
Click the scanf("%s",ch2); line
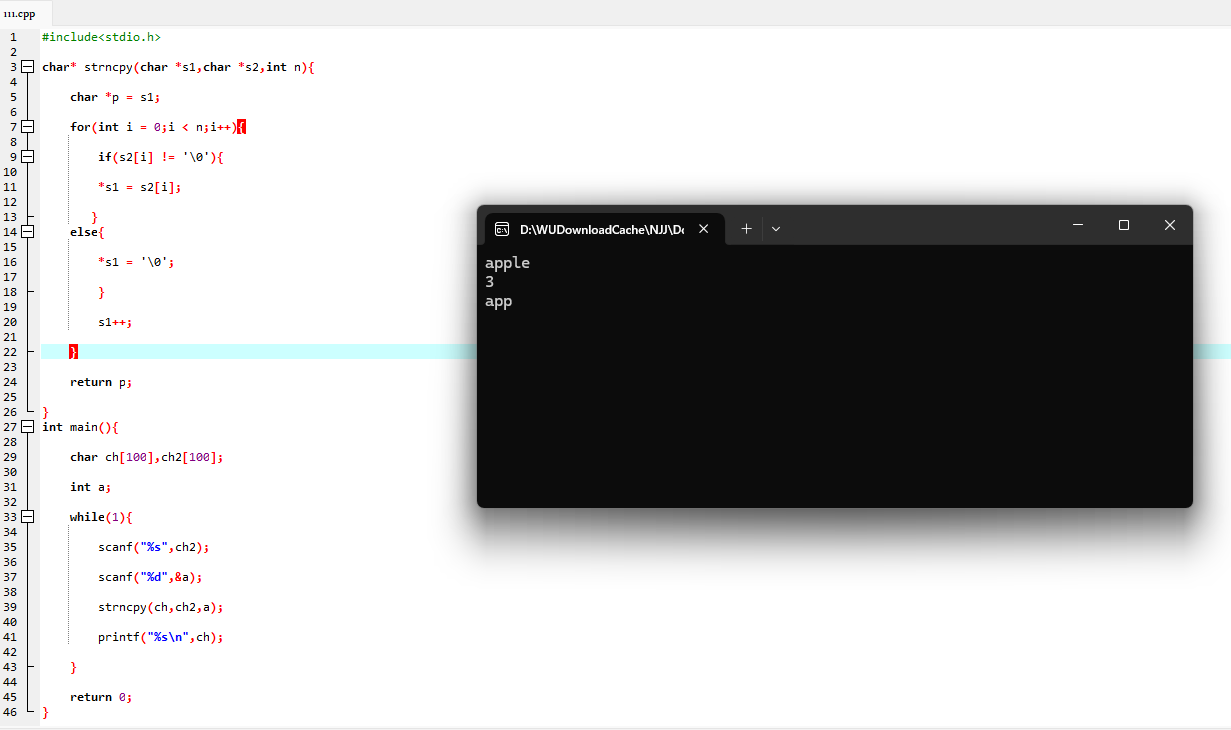click(x=154, y=547)
